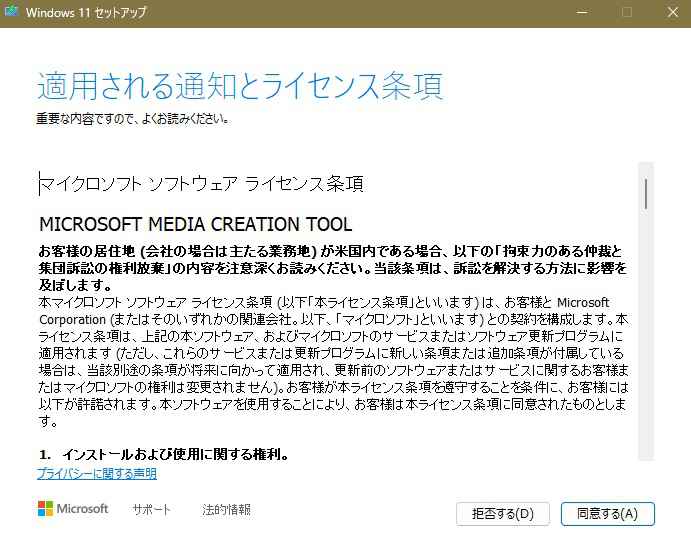Click the license text scrollbar thumb
This screenshot has width=691, height=545.
pos(646,193)
